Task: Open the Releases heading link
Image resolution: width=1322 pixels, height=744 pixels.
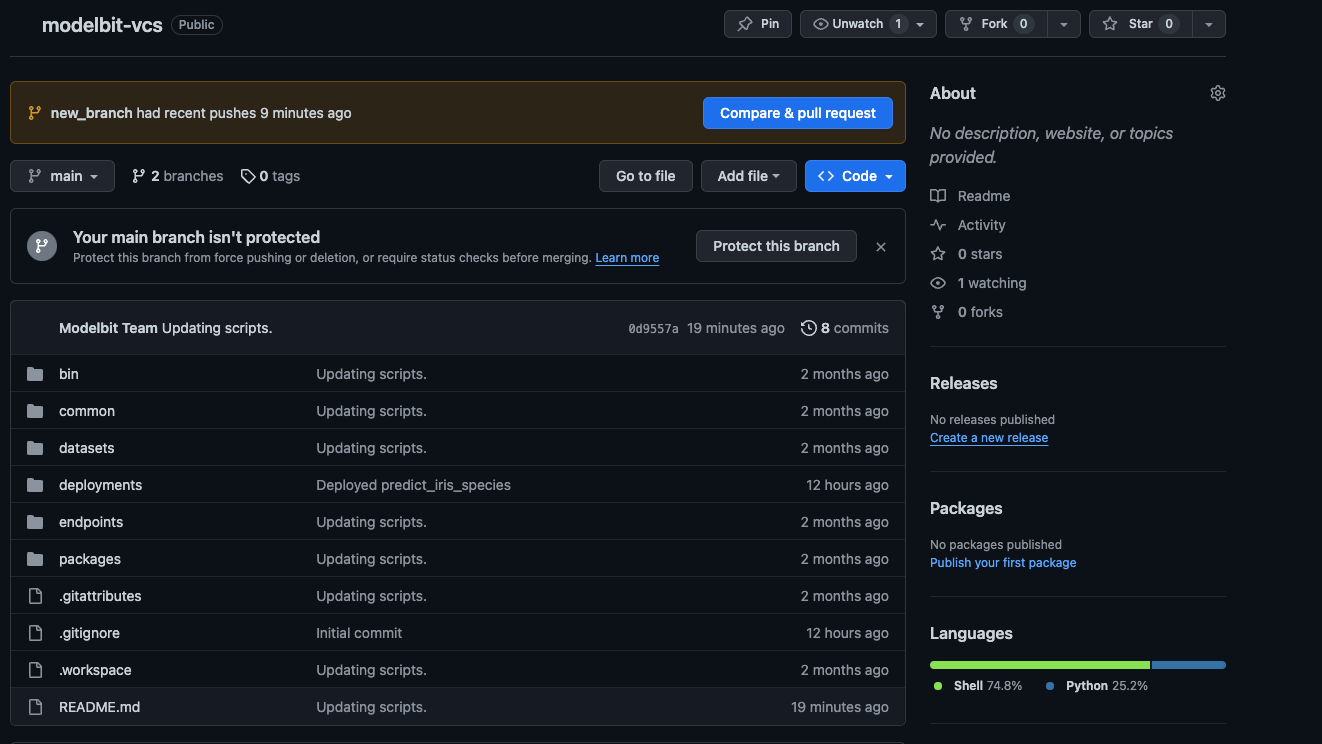Action: [963, 383]
